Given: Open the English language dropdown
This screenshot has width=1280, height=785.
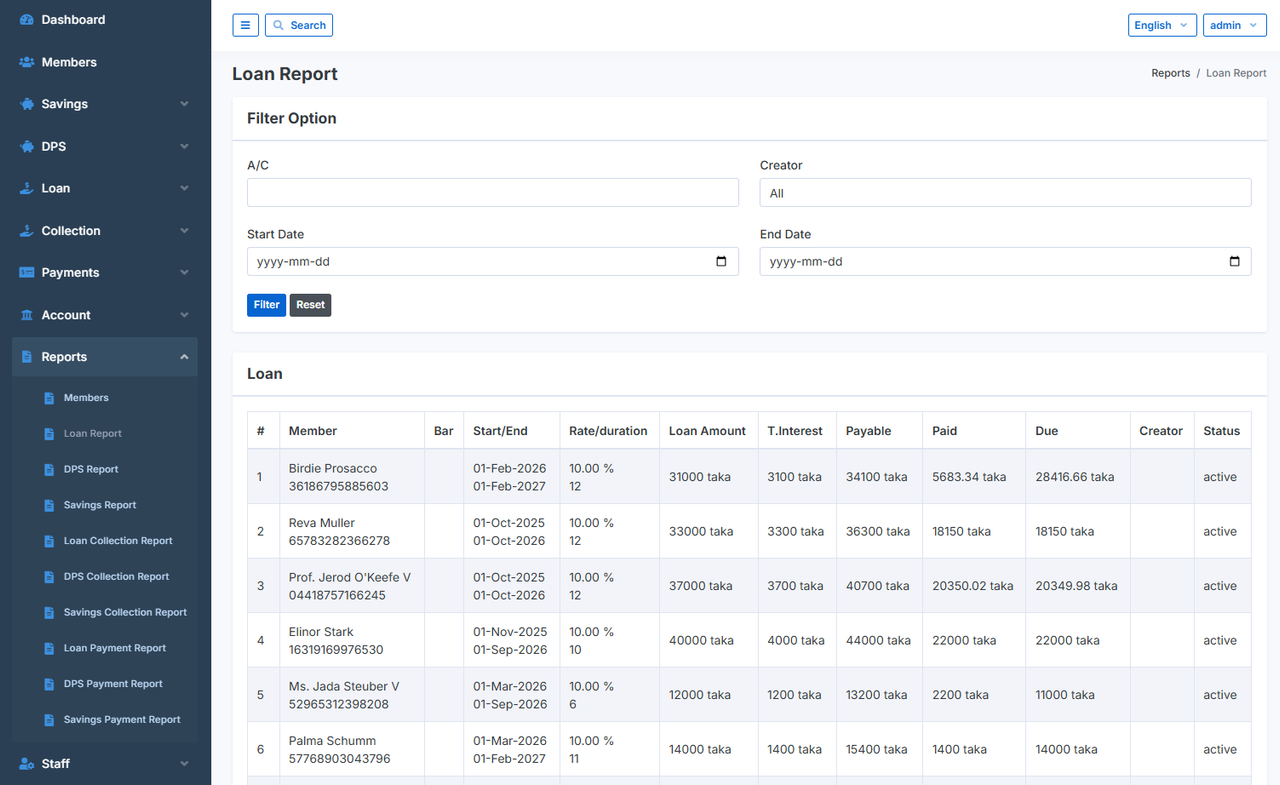Looking at the screenshot, I should point(1162,25).
